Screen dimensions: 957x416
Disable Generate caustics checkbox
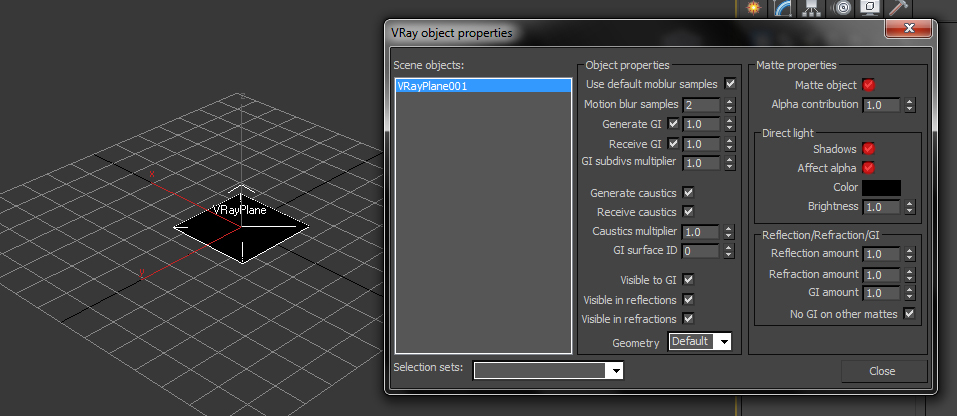coord(688,193)
